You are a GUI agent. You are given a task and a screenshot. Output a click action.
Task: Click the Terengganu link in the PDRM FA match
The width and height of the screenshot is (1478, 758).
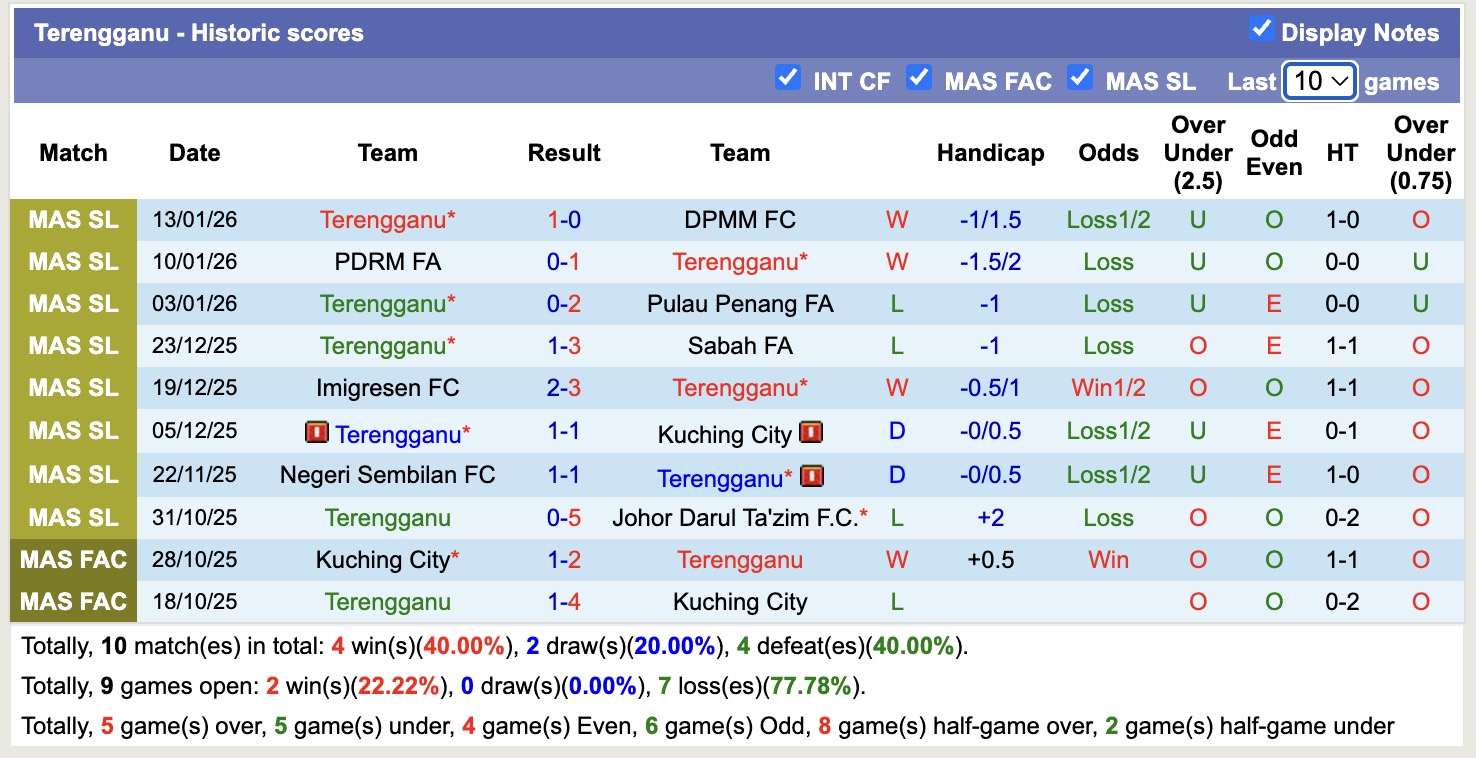tap(740, 261)
